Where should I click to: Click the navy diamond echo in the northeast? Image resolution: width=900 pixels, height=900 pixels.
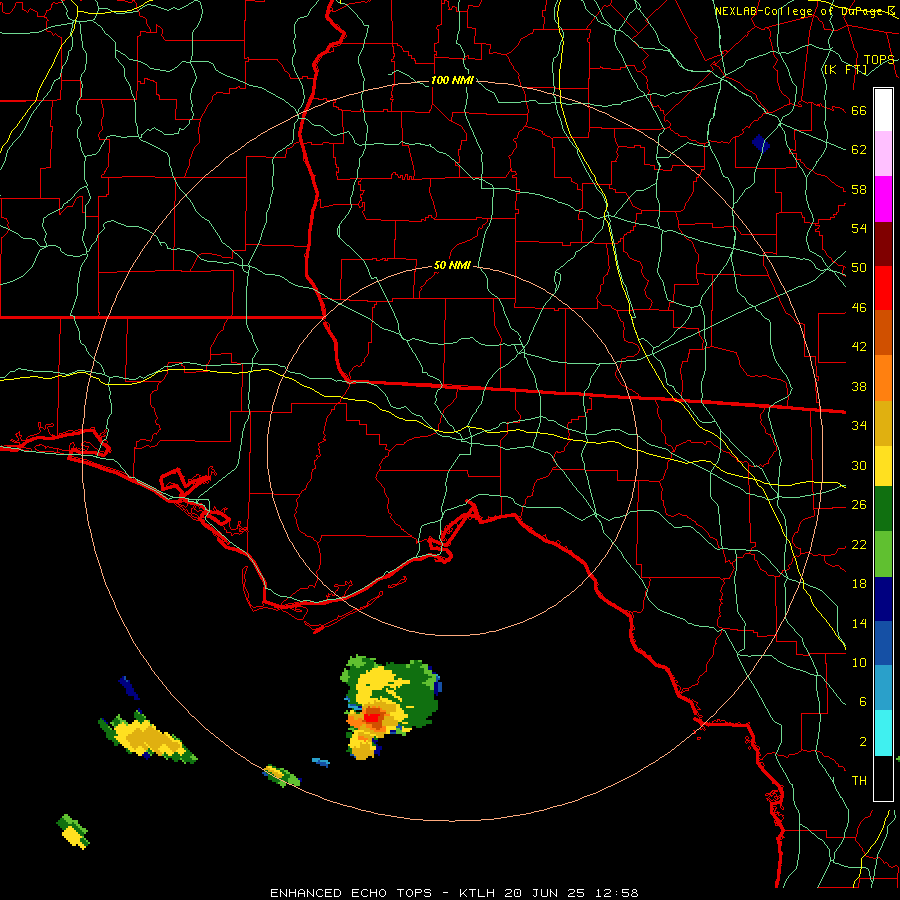(x=761, y=143)
